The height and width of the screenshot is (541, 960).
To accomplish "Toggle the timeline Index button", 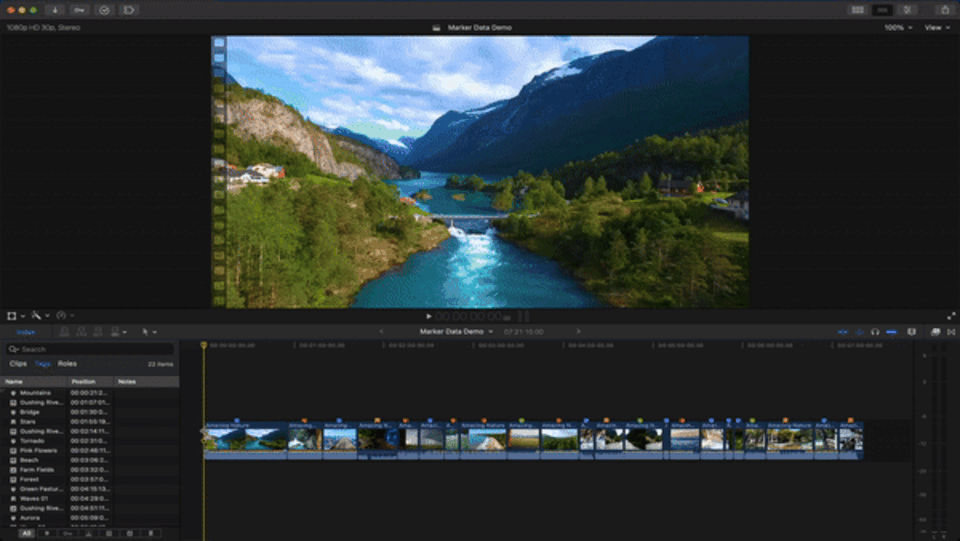I will (26, 332).
